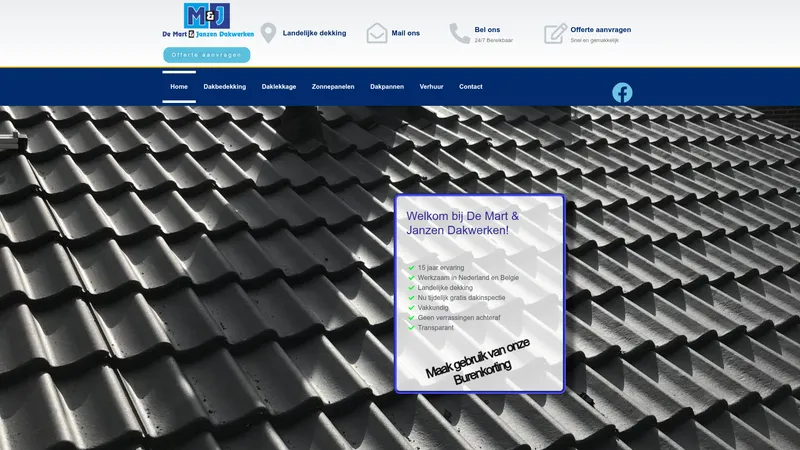Click the telephone handset icon
The height and width of the screenshot is (450, 800).
pyautogui.click(x=460, y=34)
